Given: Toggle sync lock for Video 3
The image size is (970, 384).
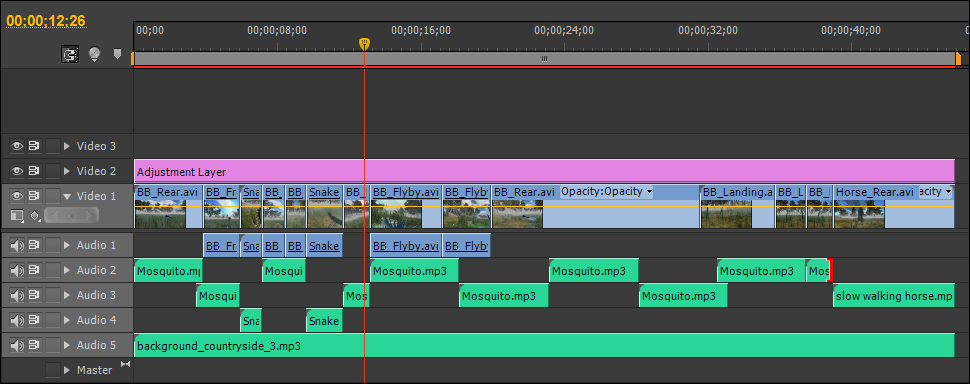Looking at the screenshot, I should click(x=34, y=147).
